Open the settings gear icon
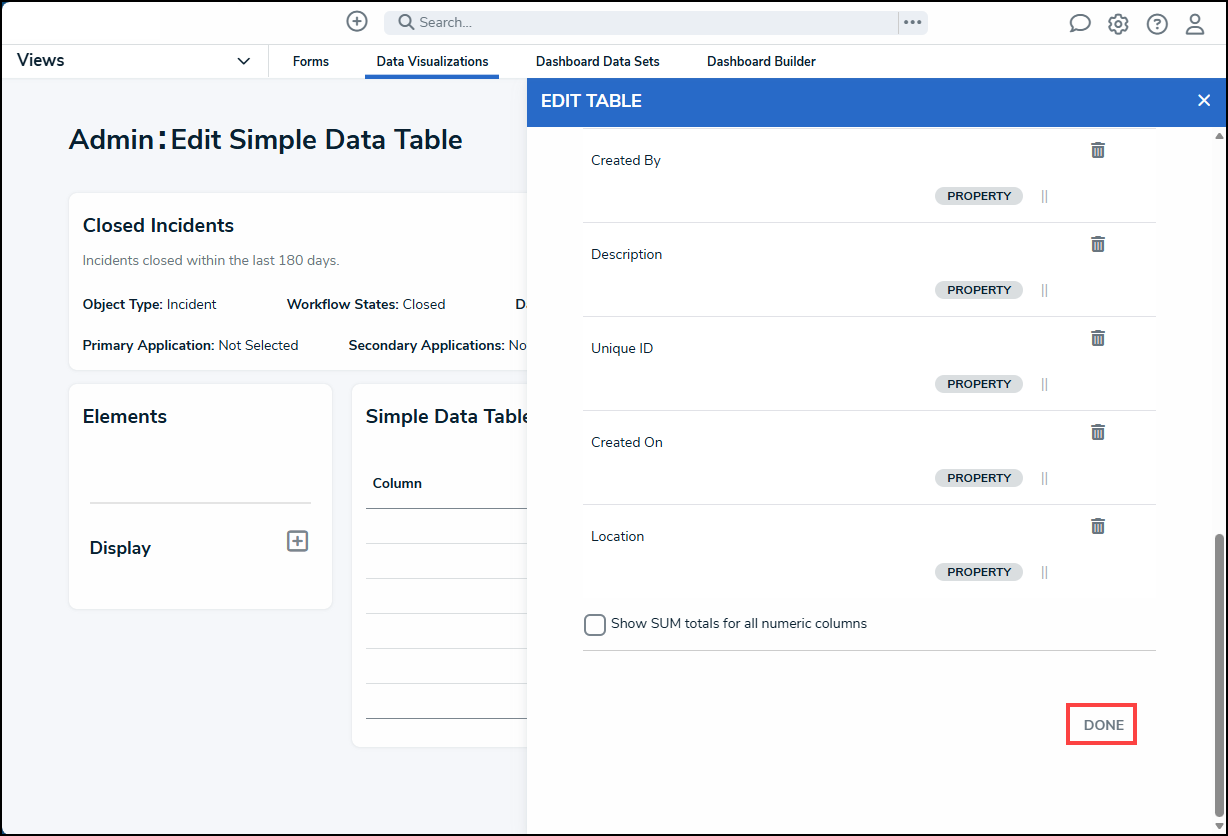 1118,24
